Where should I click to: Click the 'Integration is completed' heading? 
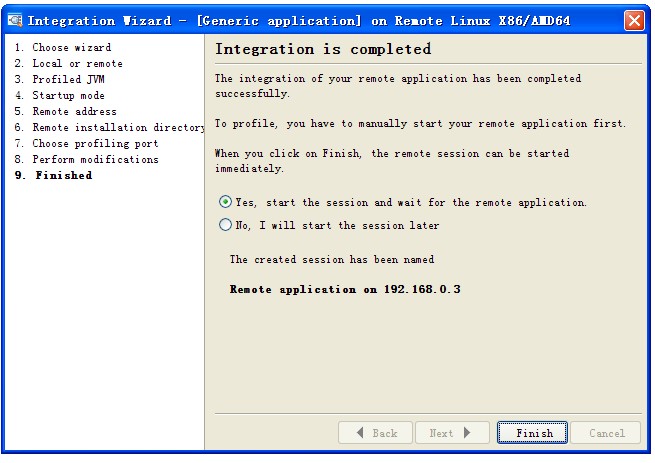pos(323,49)
